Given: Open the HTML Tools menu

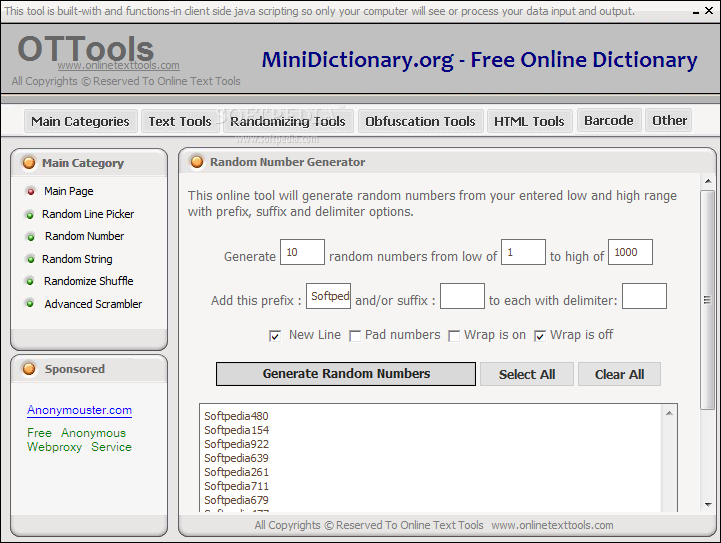Looking at the screenshot, I should tap(529, 121).
